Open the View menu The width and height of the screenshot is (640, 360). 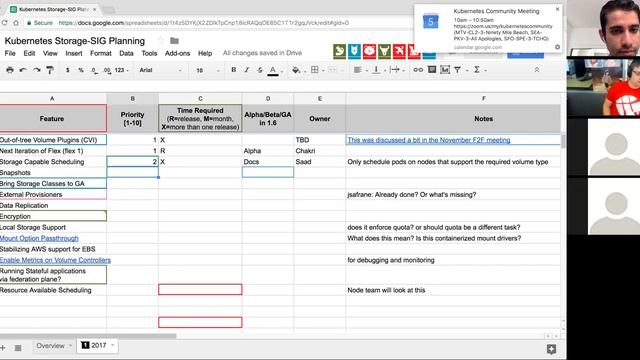50,53
